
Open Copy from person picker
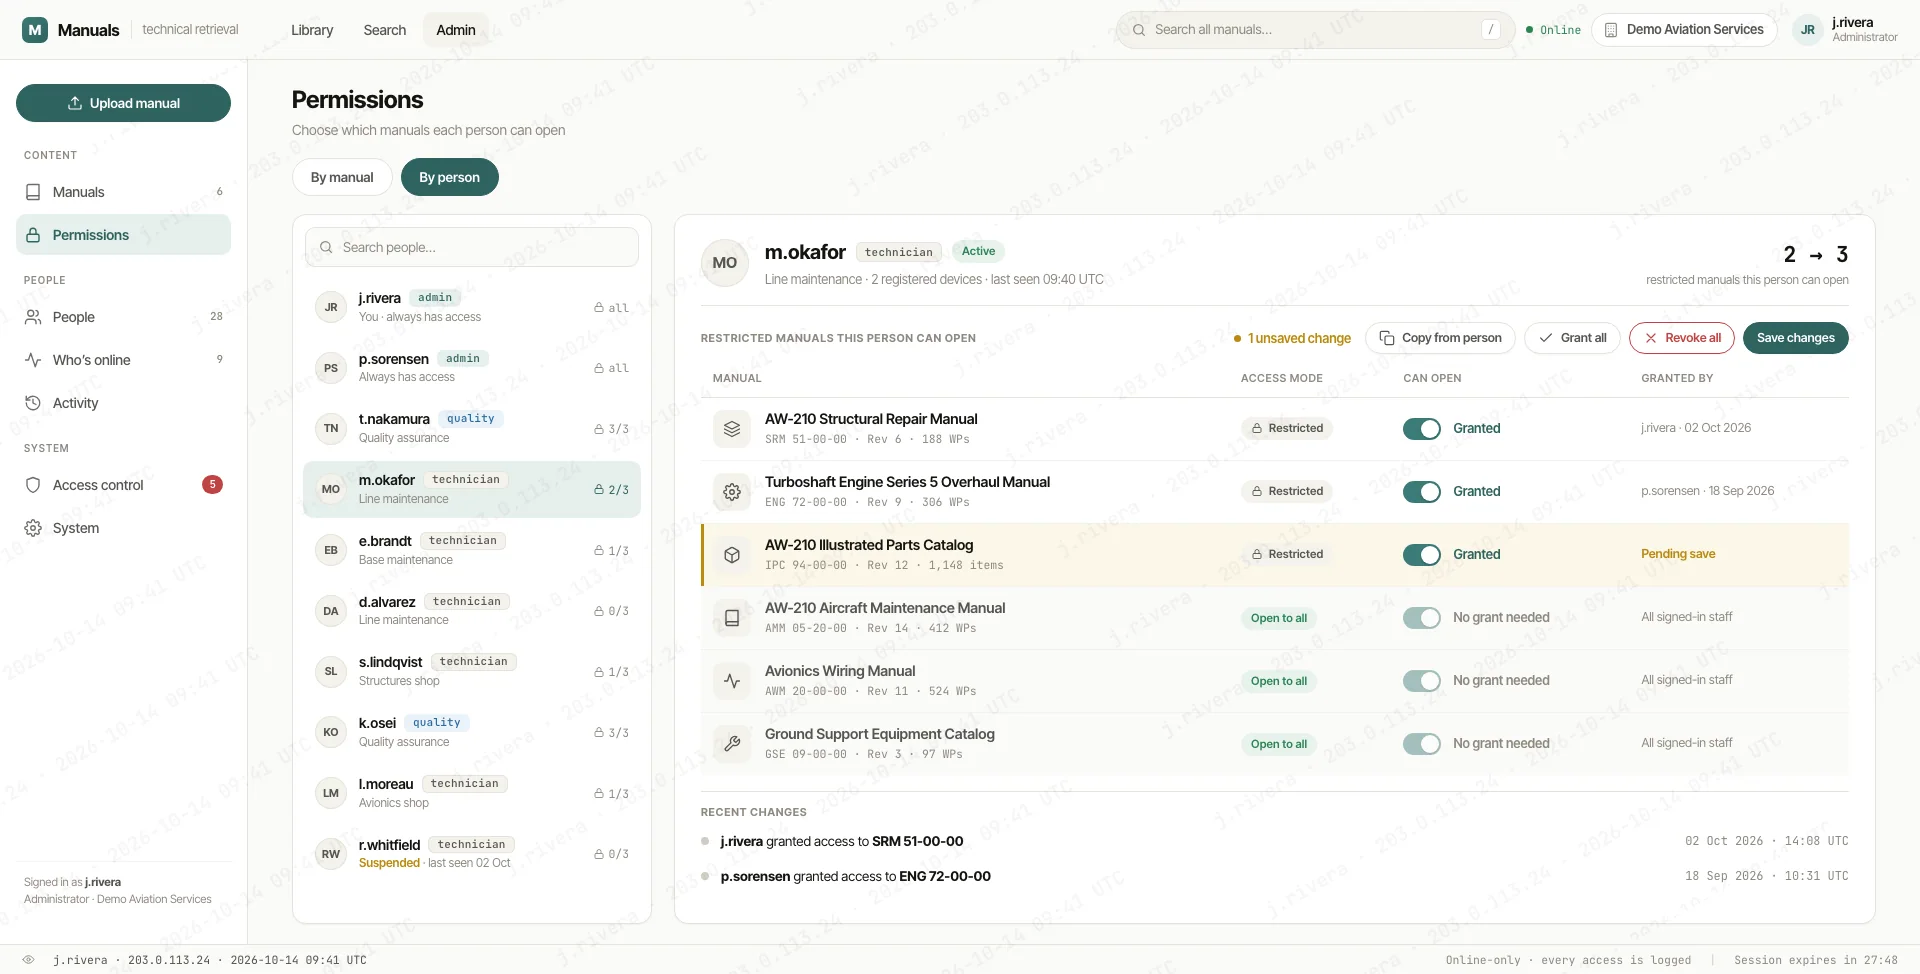click(1440, 338)
